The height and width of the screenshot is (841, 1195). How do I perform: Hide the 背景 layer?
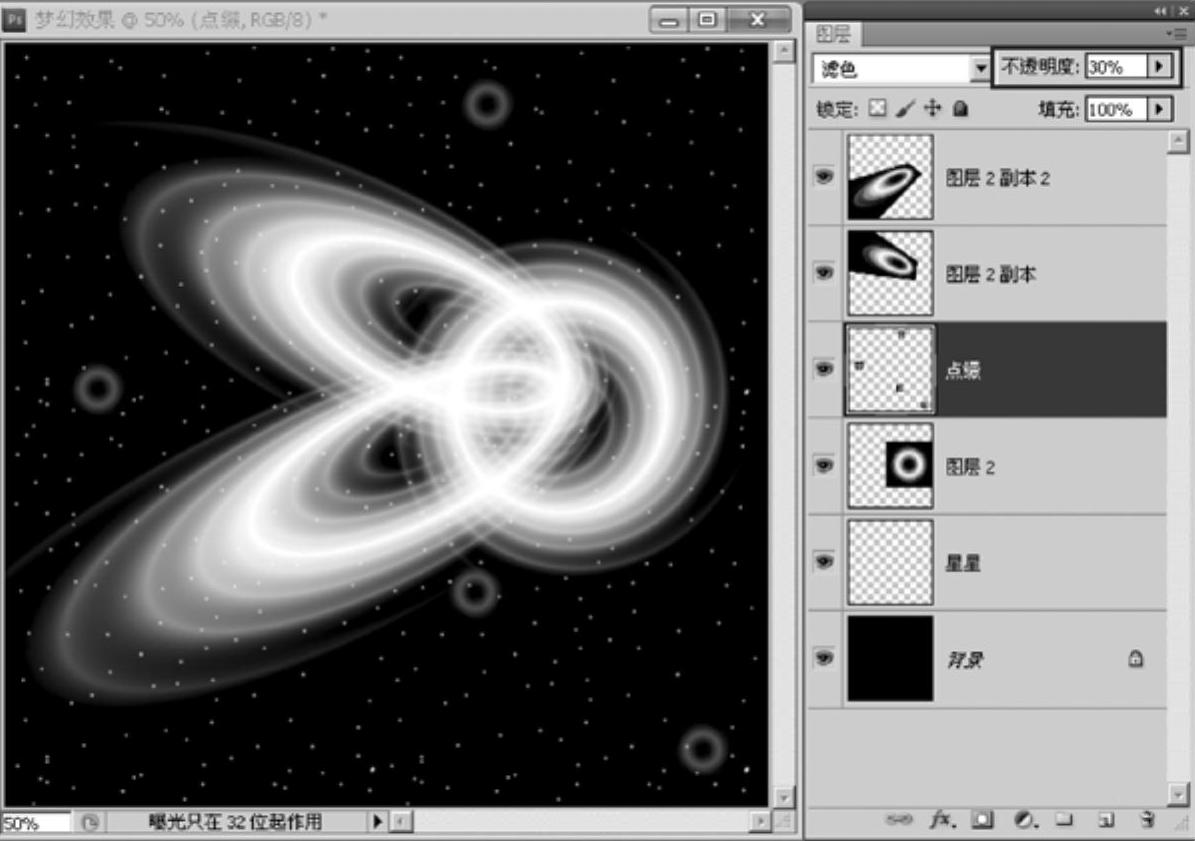tap(824, 657)
